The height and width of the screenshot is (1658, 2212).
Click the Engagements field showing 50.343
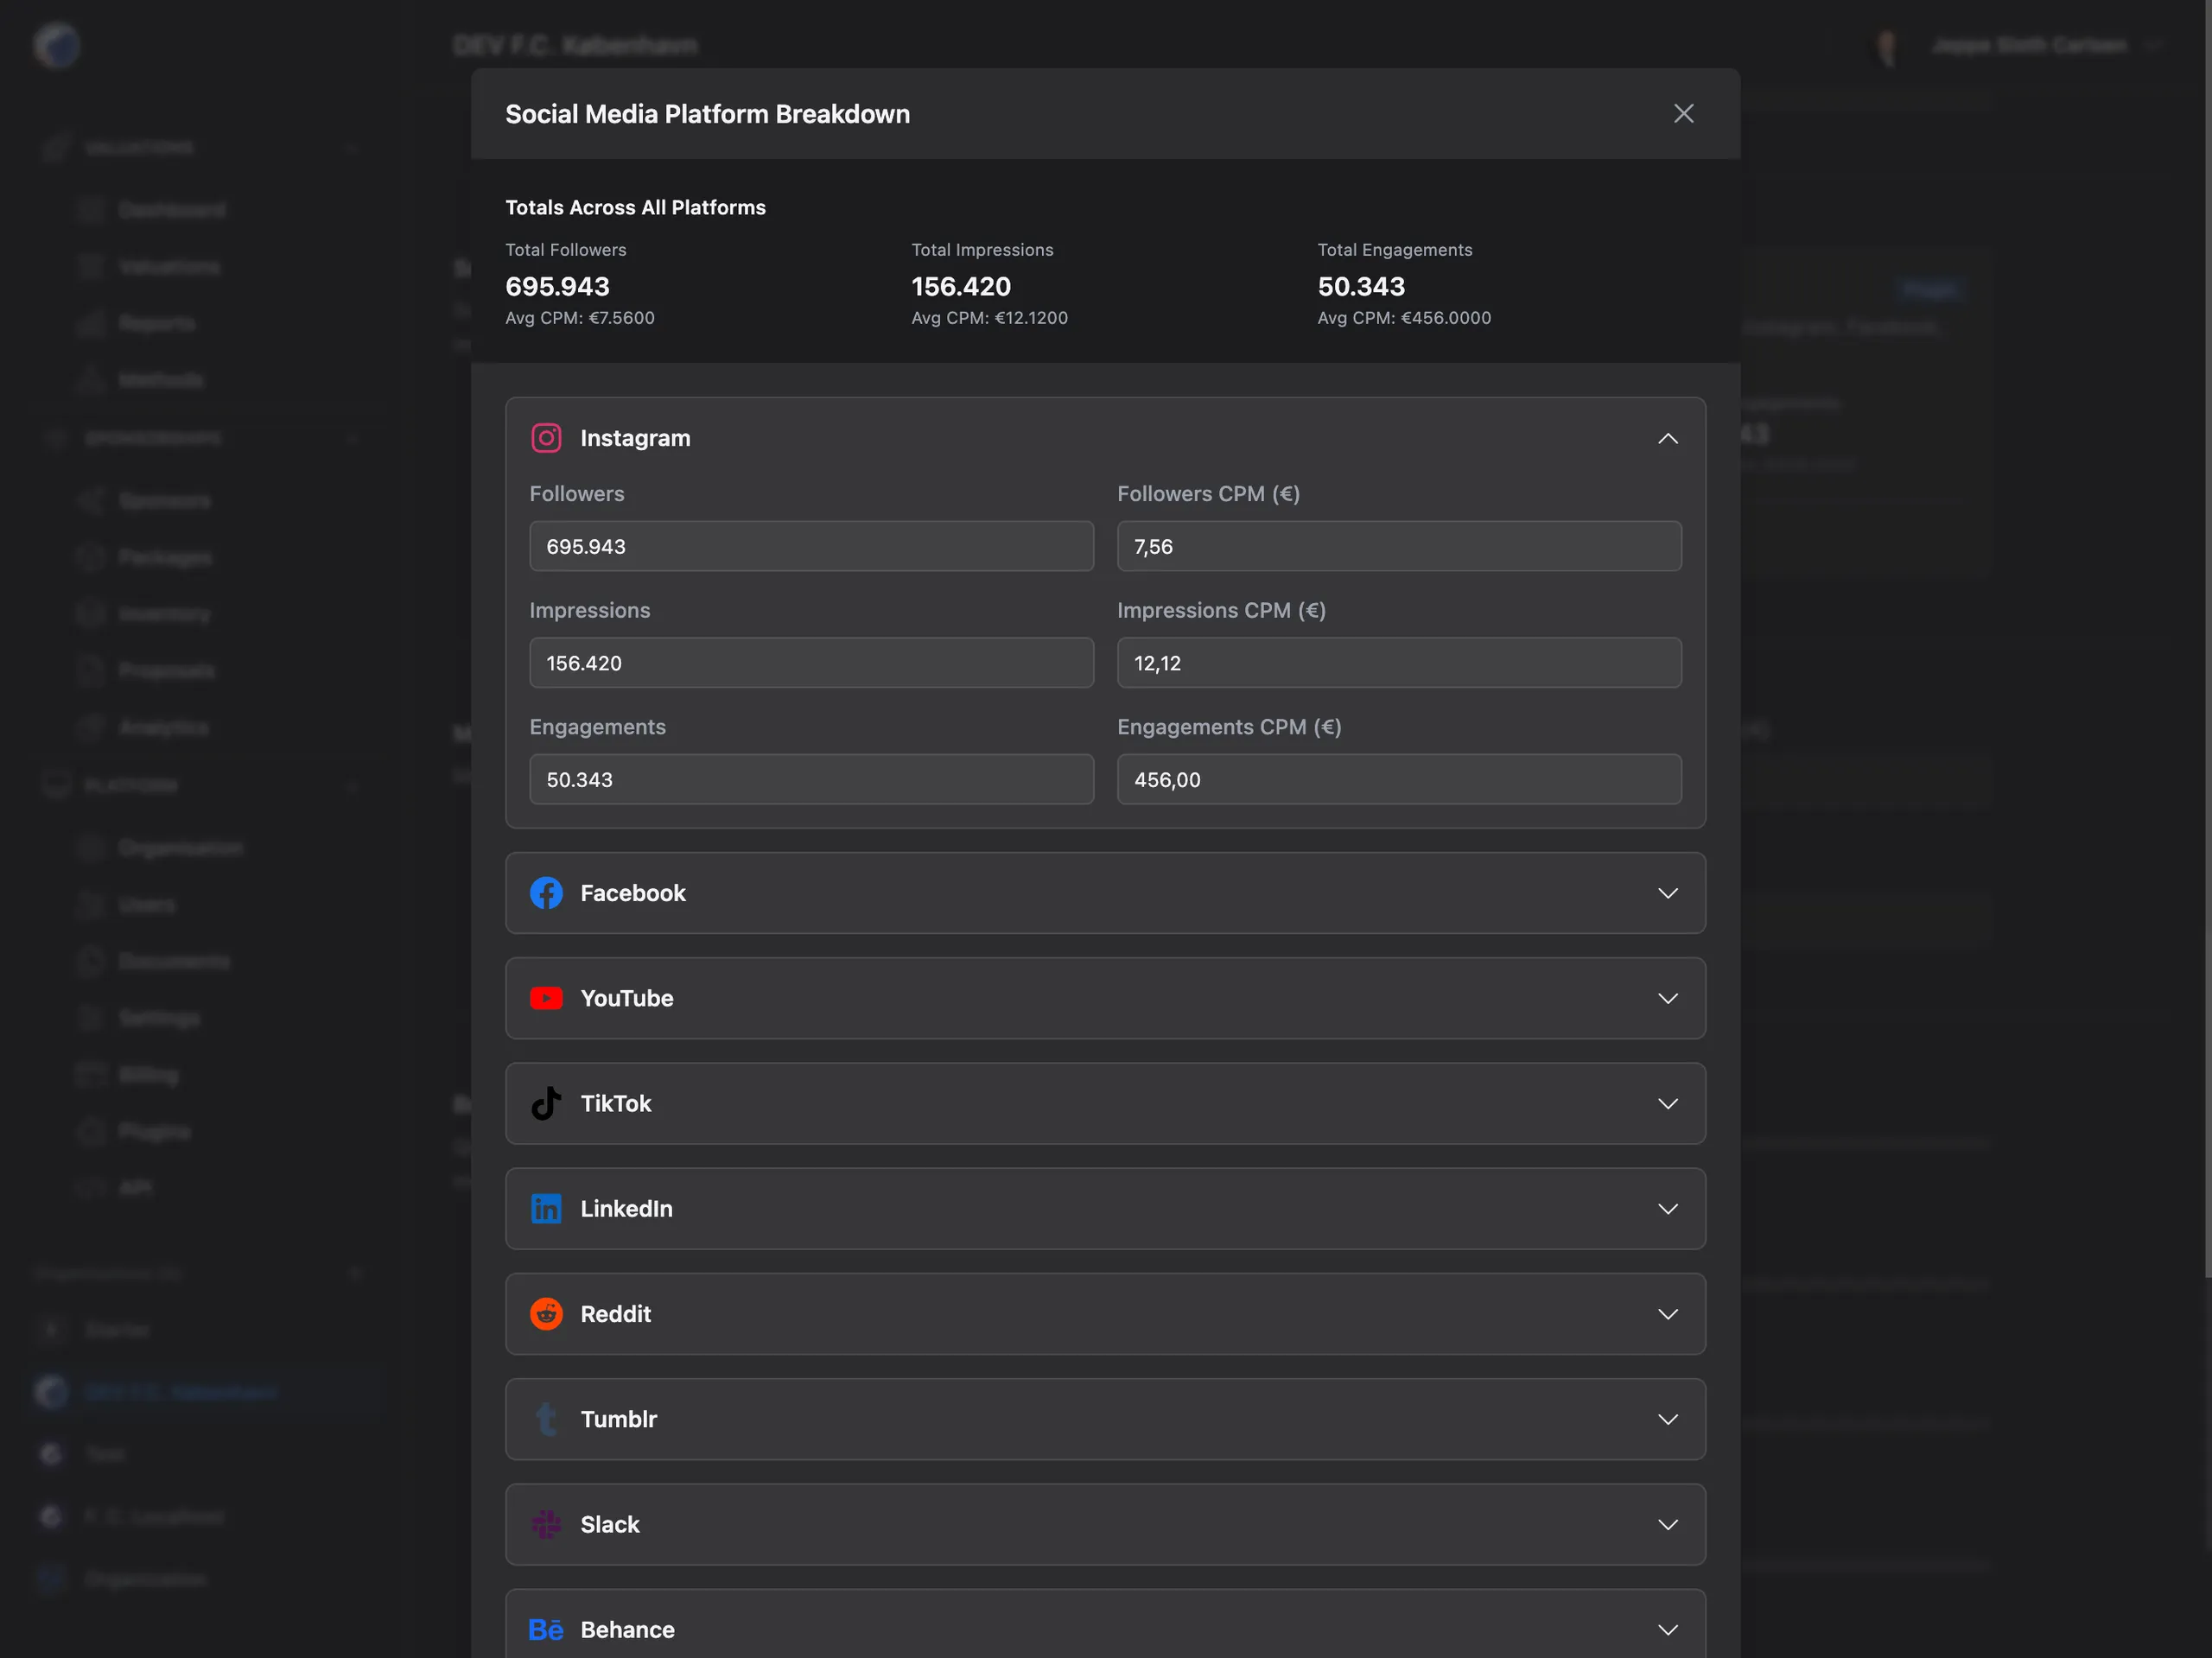point(811,779)
